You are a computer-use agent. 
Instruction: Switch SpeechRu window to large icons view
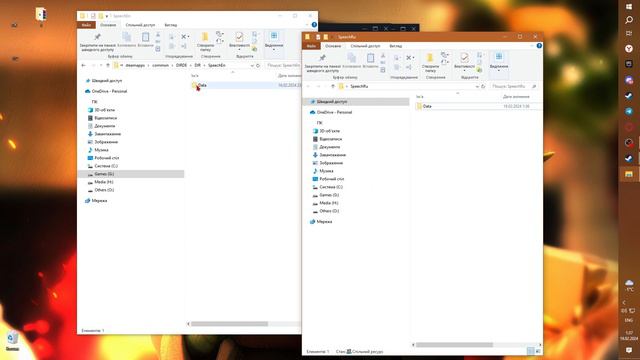538,351
